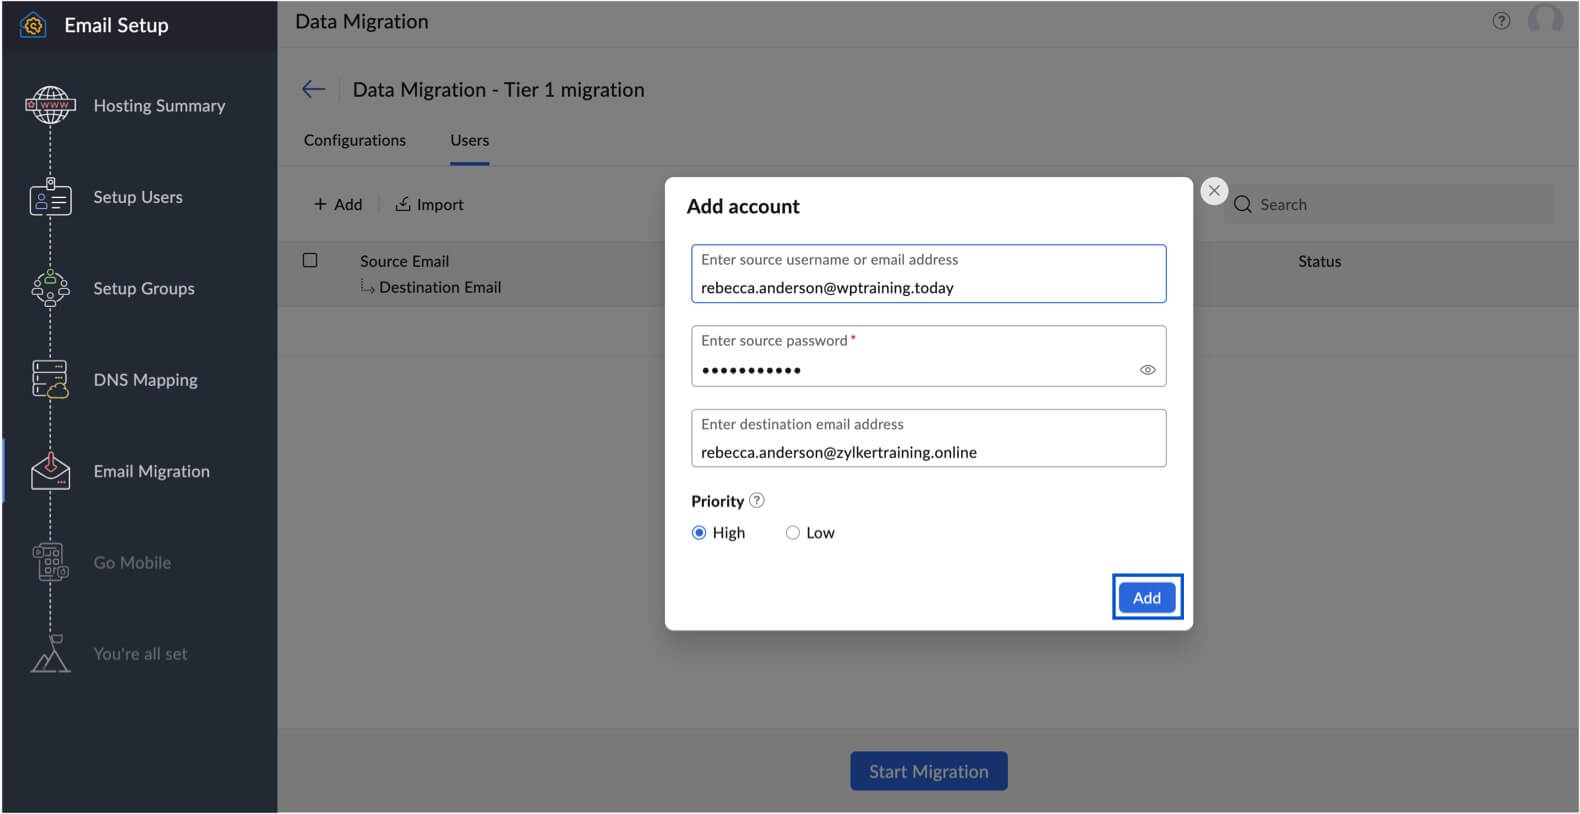This screenshot has width=1580, height=814.
Task: Click the Start Migration button
Action: click(928, 771)
